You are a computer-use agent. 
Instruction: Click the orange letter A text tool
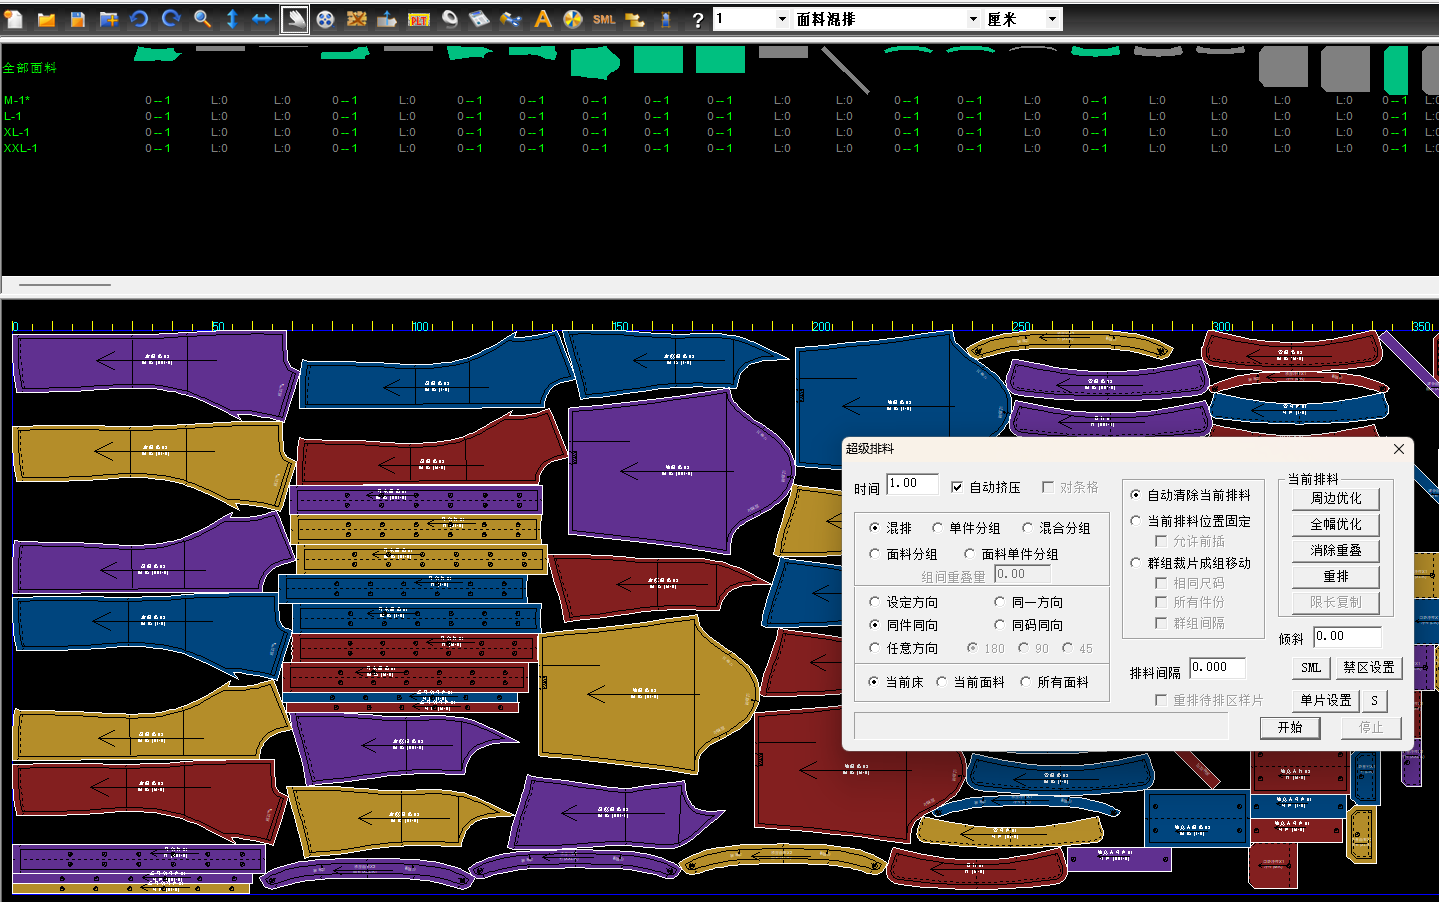click(542, 19)
